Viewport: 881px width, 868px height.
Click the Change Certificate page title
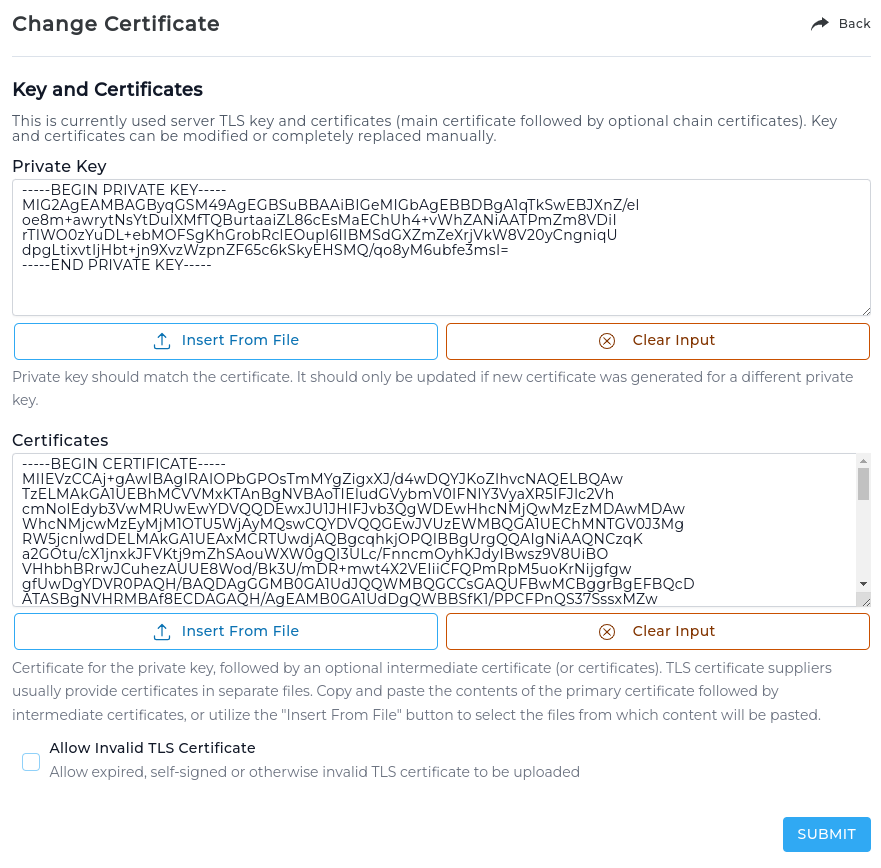115,23
